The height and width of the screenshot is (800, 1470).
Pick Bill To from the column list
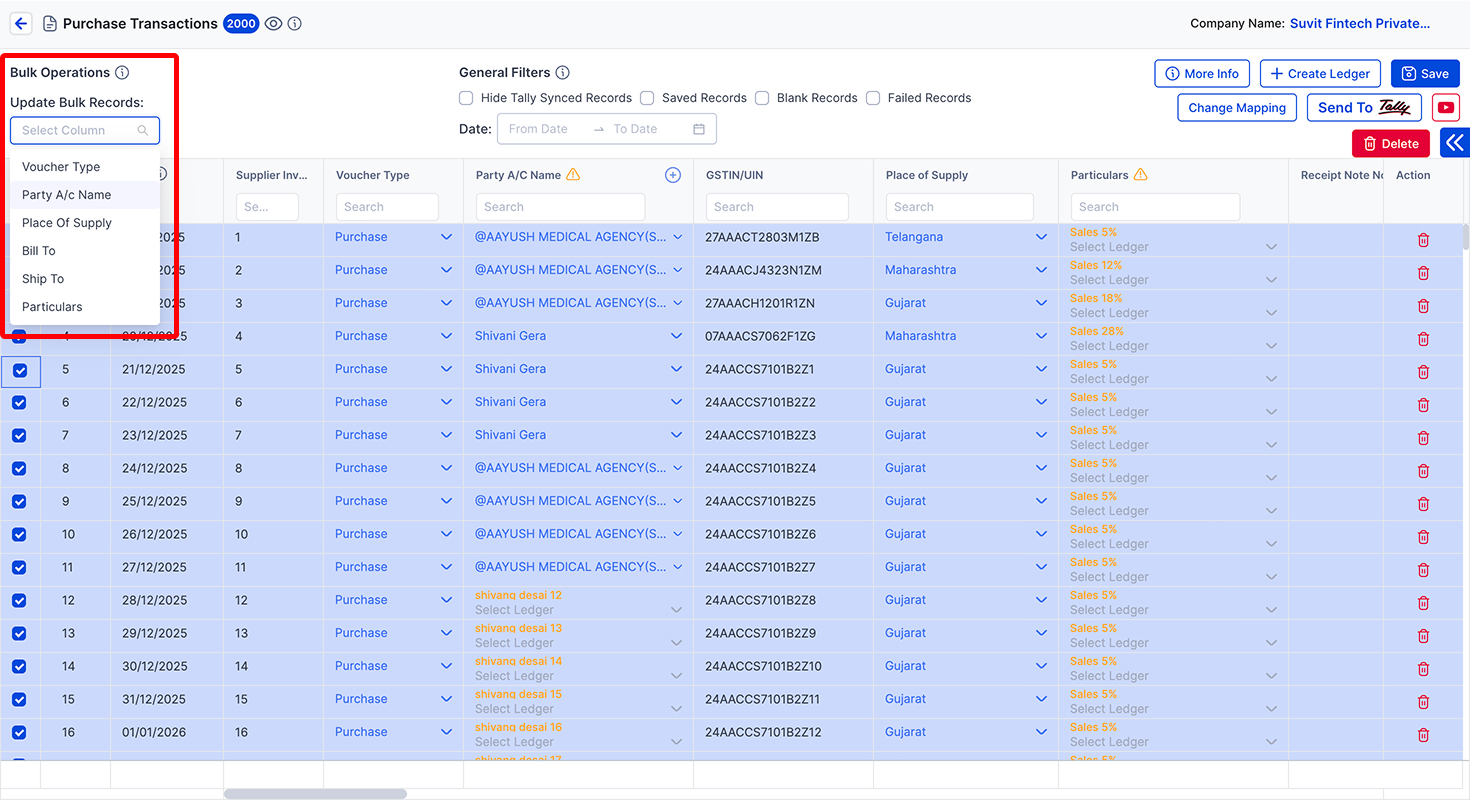[85, 251]
